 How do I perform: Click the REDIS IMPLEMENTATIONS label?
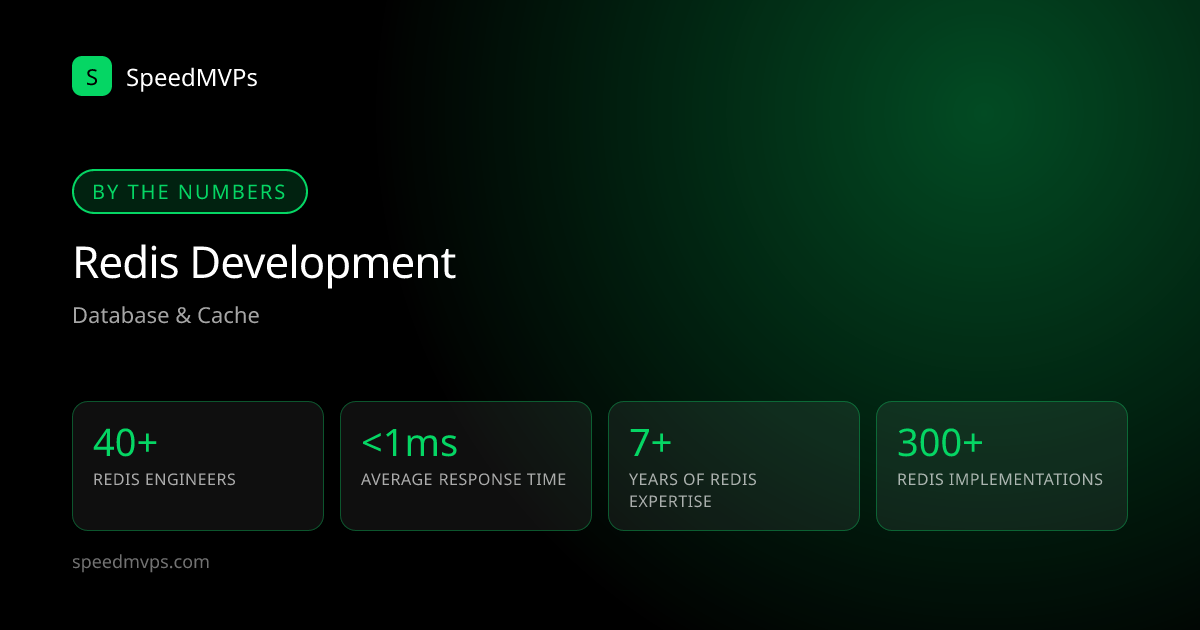click(1000, 480)
